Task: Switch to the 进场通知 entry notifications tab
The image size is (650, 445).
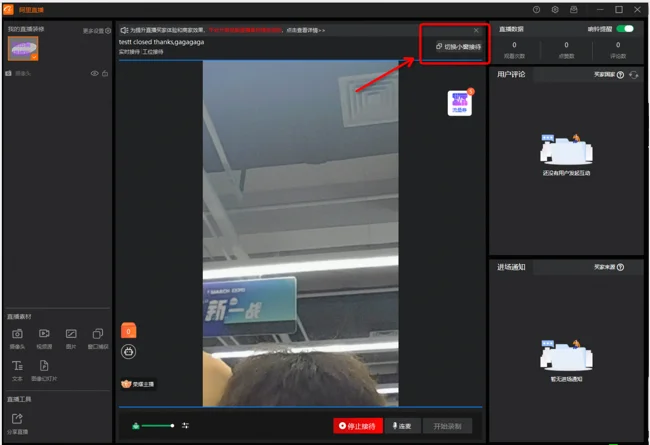Action: pos(511,267)
